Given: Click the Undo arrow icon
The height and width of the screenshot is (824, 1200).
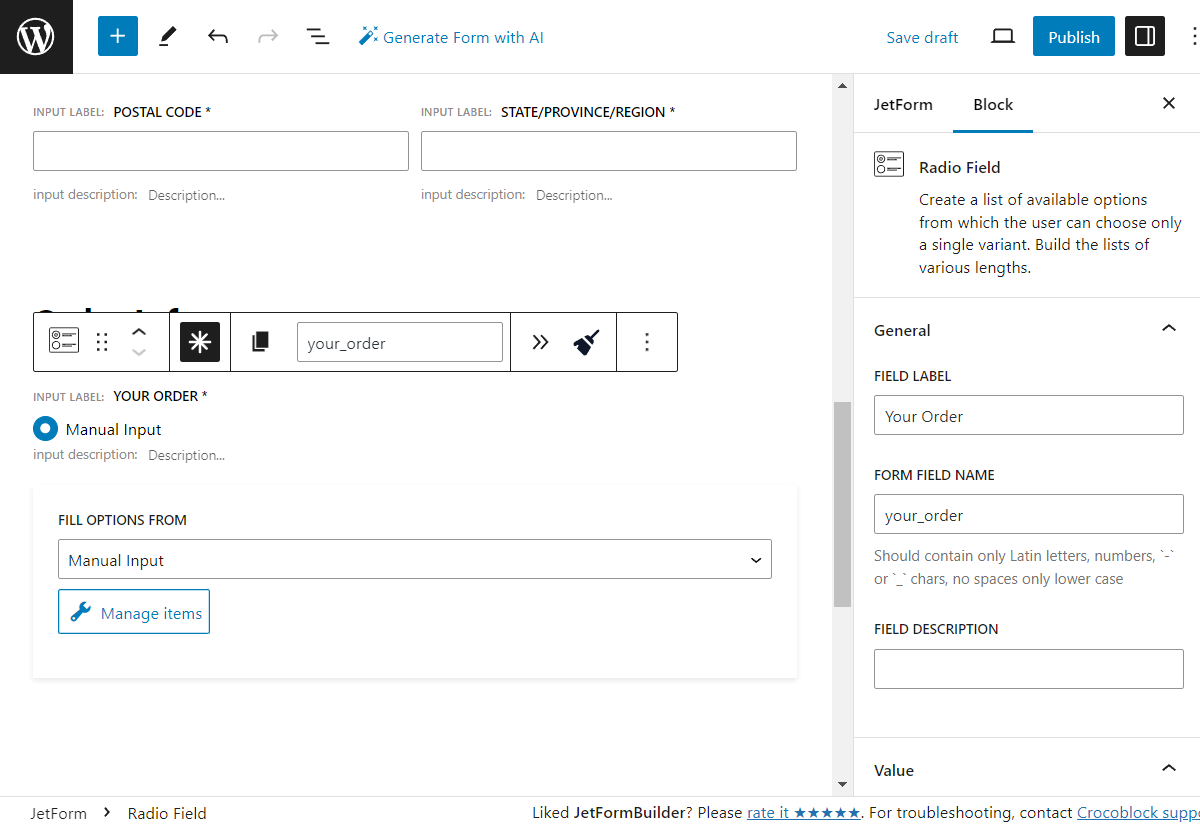Looking at the screenshot, I should pyautogui.click(x=218, y=36).
